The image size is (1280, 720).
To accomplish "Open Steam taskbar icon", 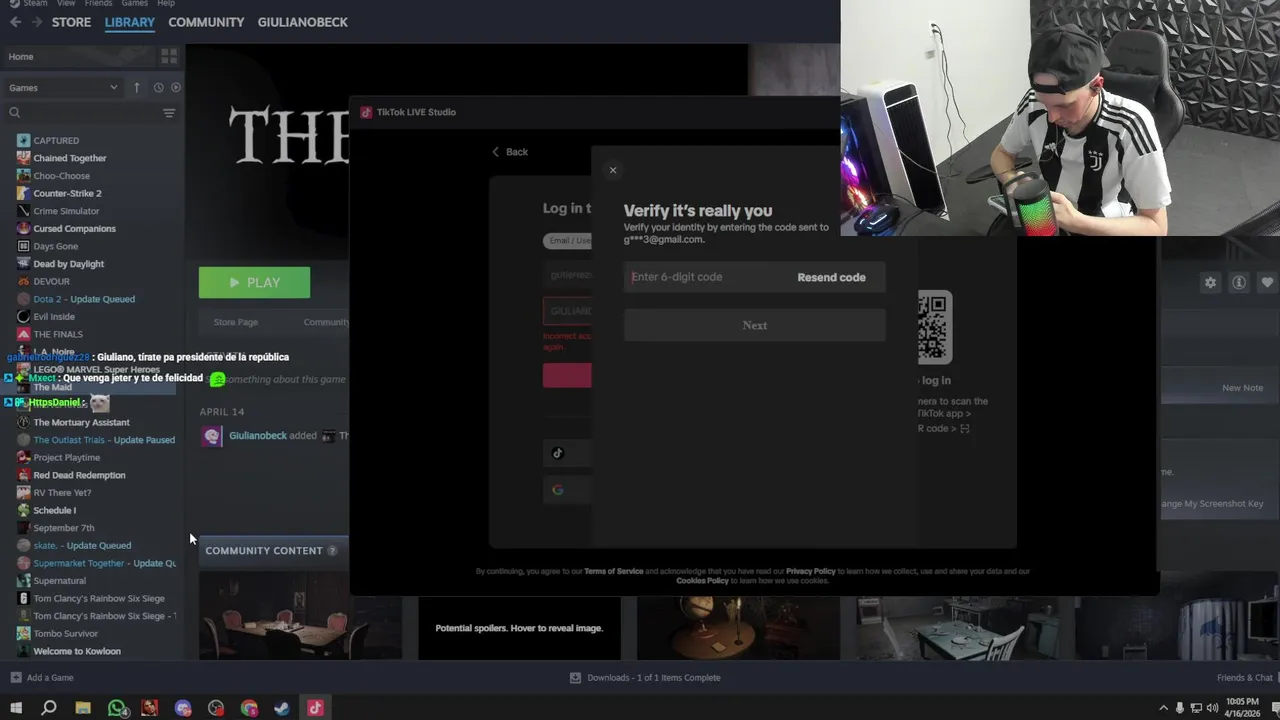I will 283,708.
